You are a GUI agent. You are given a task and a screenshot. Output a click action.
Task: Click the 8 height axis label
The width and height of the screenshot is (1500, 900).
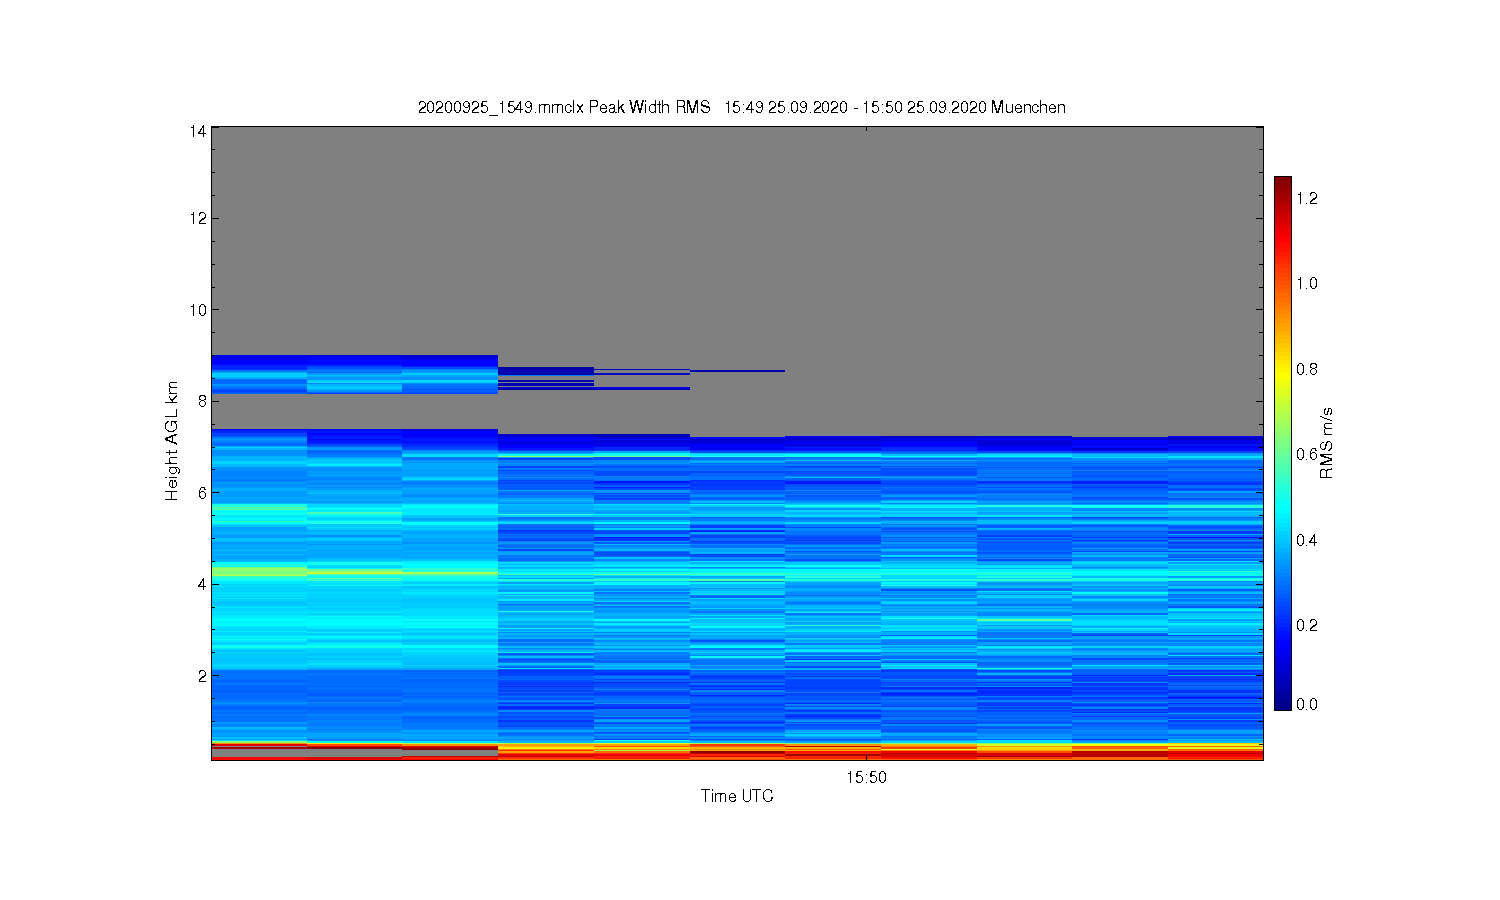click(x=203, y=401)
